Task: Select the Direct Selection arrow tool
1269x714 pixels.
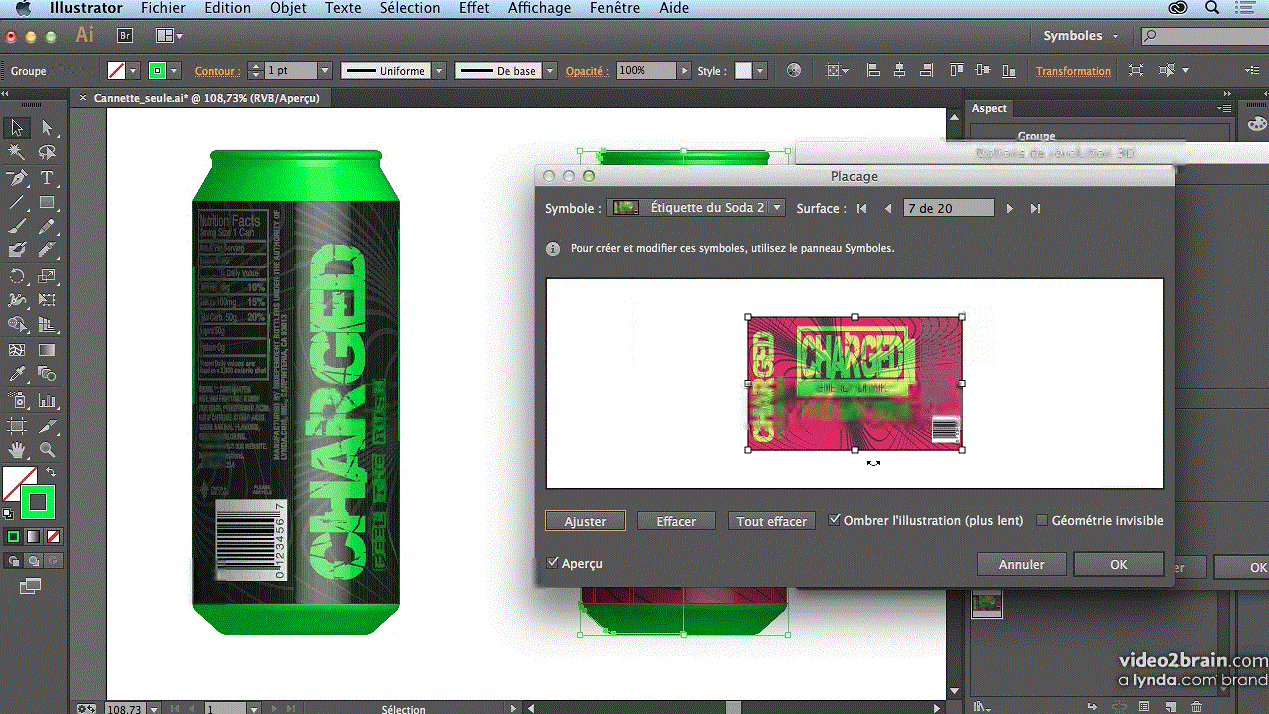Action: [x=47, y=128]
